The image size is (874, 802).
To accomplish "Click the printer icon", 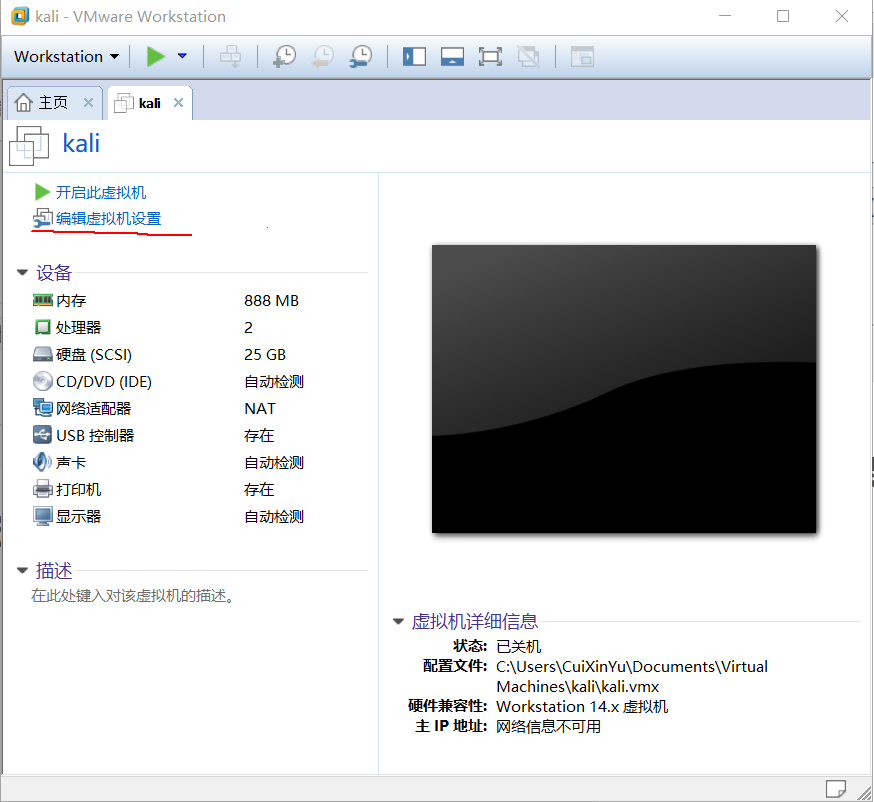I will point(42,489).
